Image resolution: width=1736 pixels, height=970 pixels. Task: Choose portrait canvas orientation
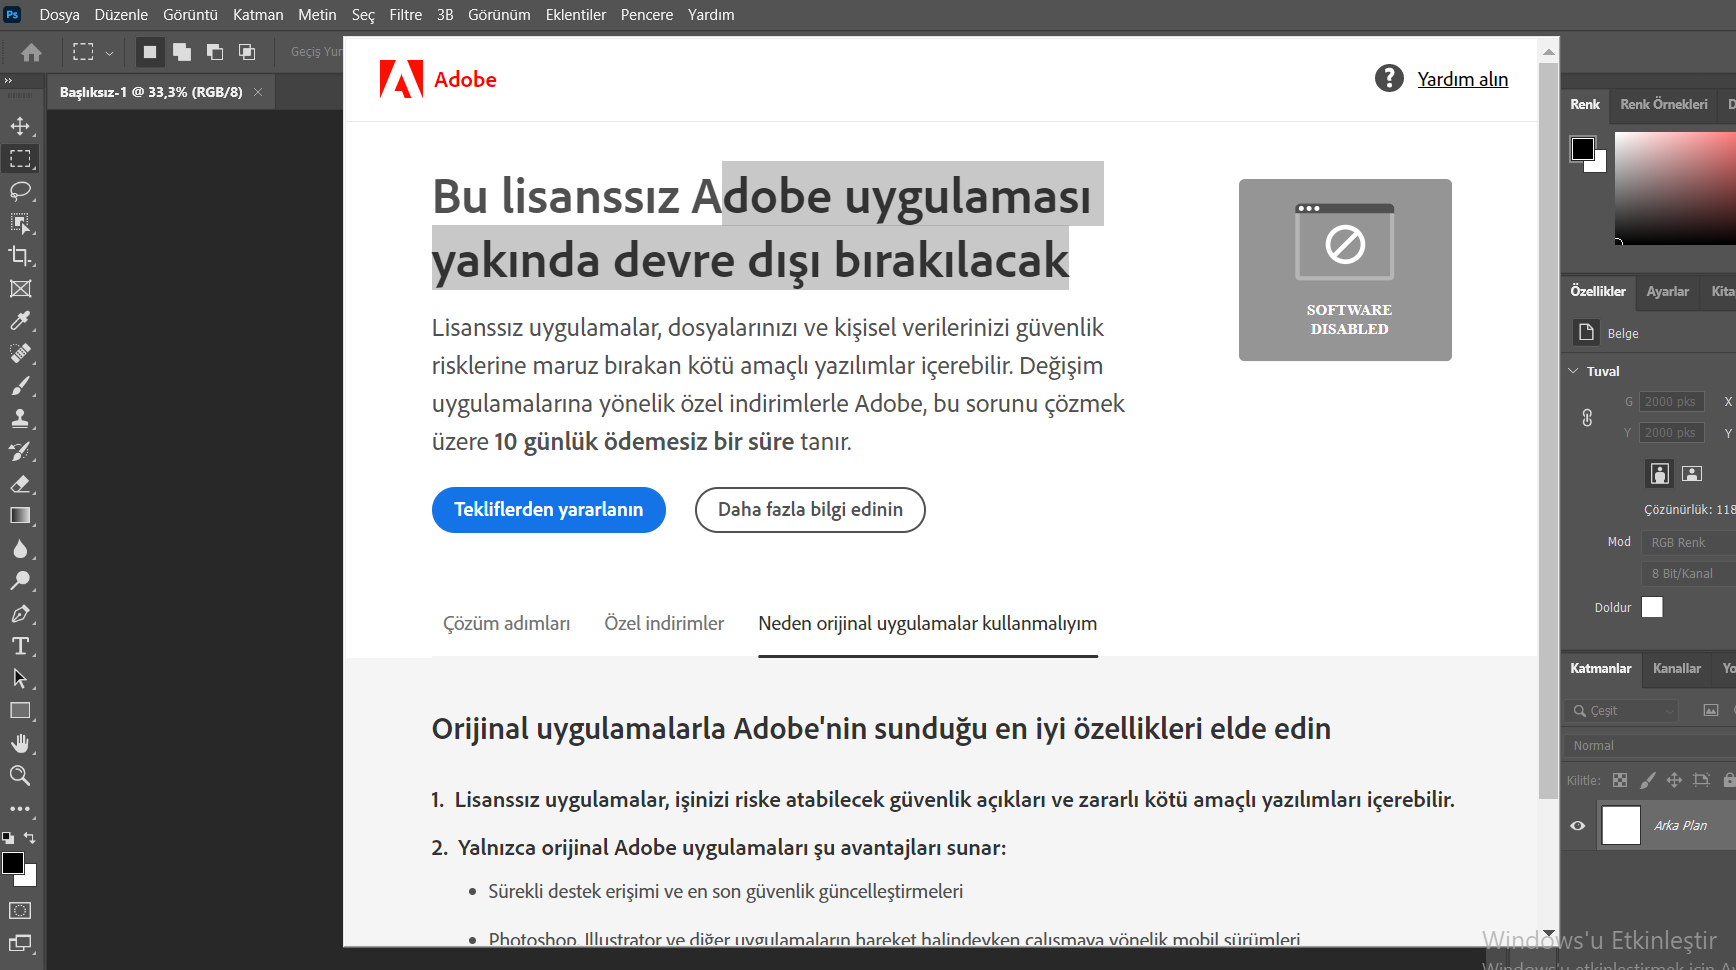tap(1660, 473)
